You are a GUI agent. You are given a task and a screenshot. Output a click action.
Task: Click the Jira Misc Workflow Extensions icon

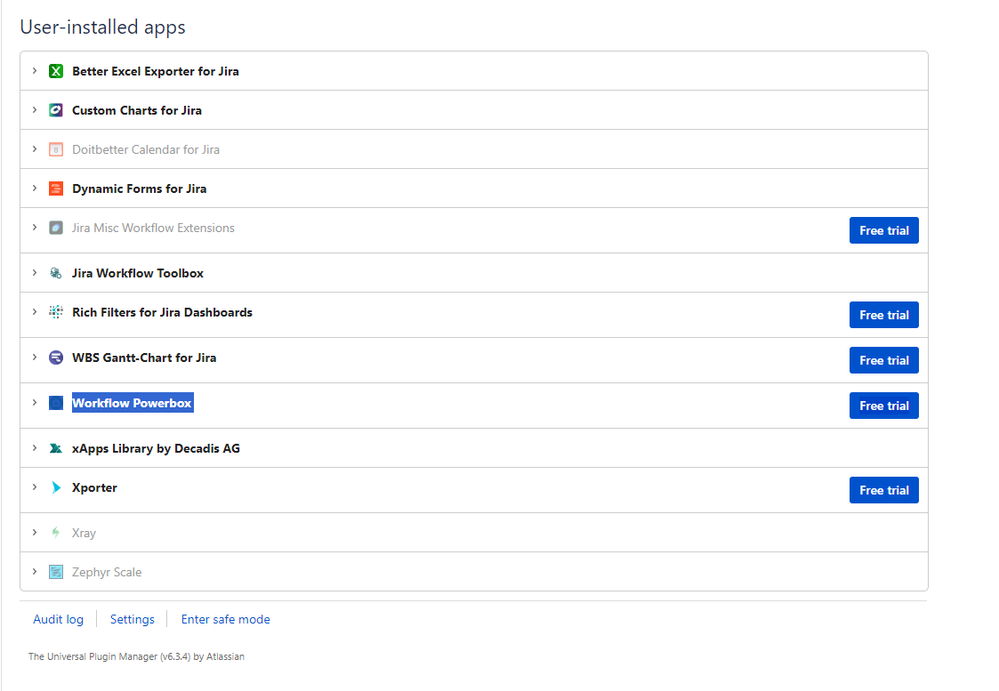[x=56, y=228]
